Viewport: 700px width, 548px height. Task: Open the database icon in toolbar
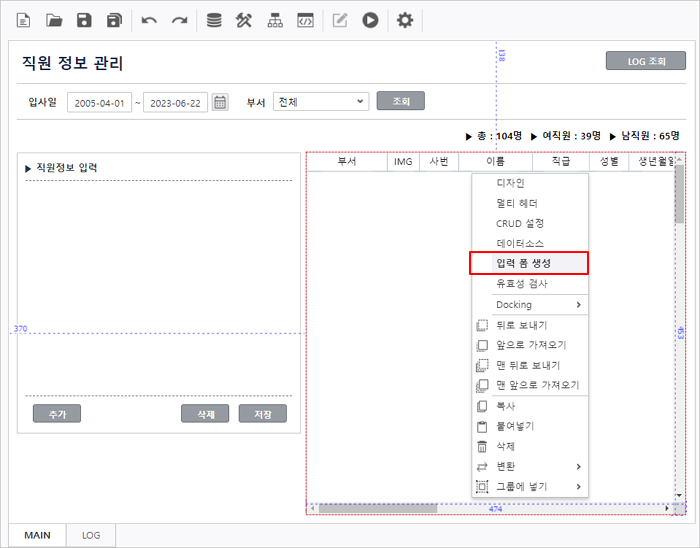pos(214,20)
